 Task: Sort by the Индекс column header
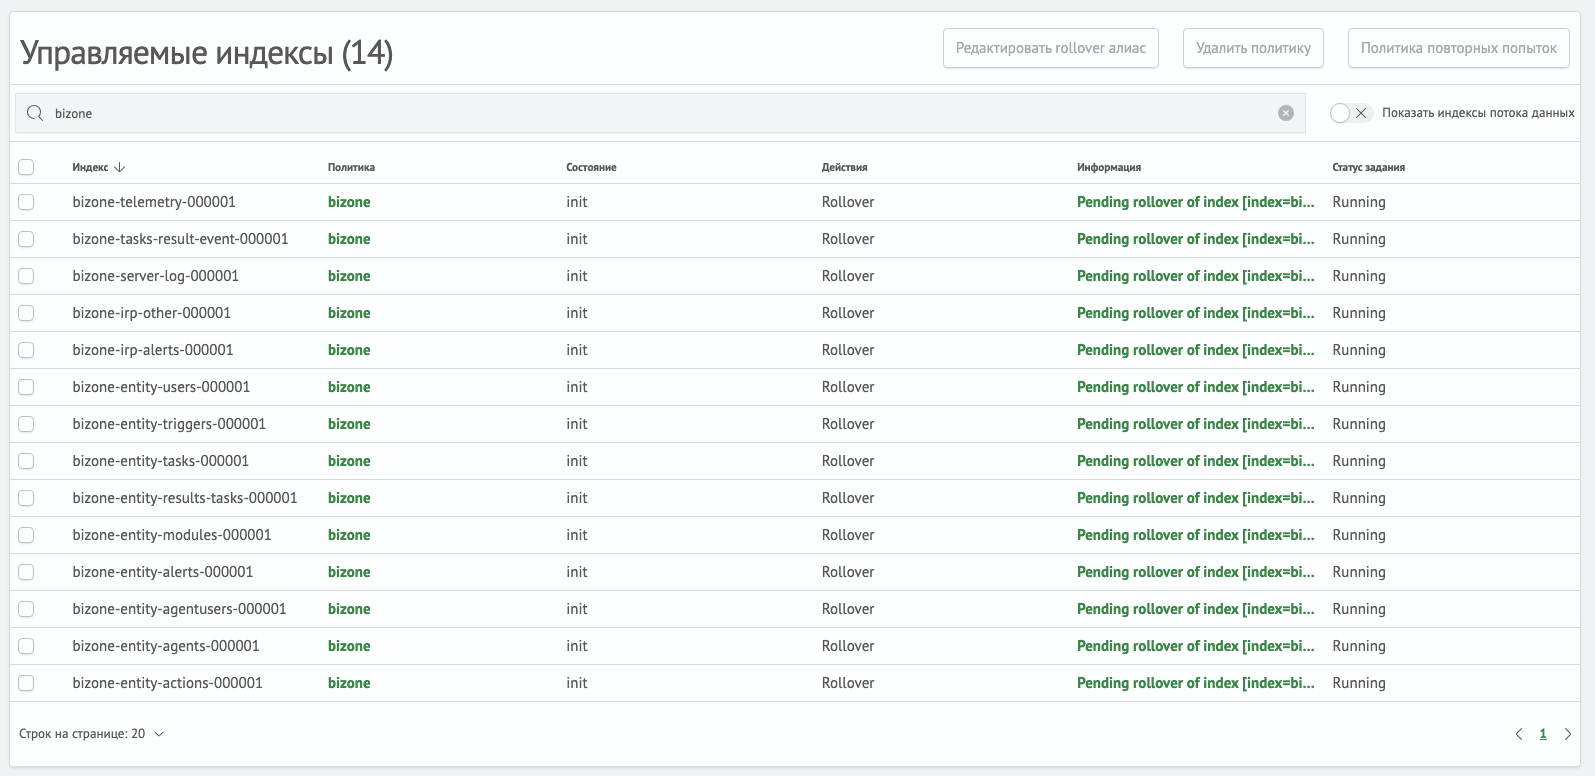(99, 167)
